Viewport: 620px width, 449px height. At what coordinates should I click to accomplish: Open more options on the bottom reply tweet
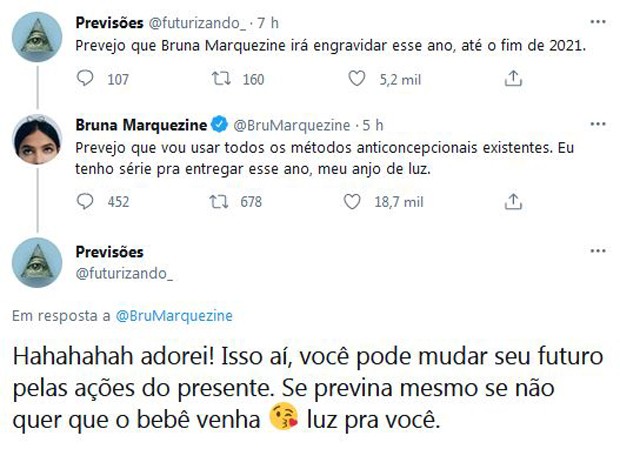(x=598, y=250)
